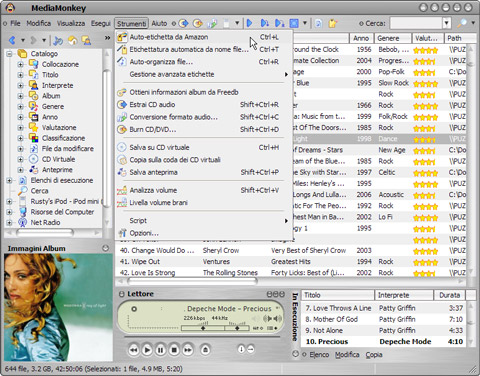The height and width of the screenshot is (376, 480).
Task: Sort tracks by the Genere column header
Action: pos(393,38)
